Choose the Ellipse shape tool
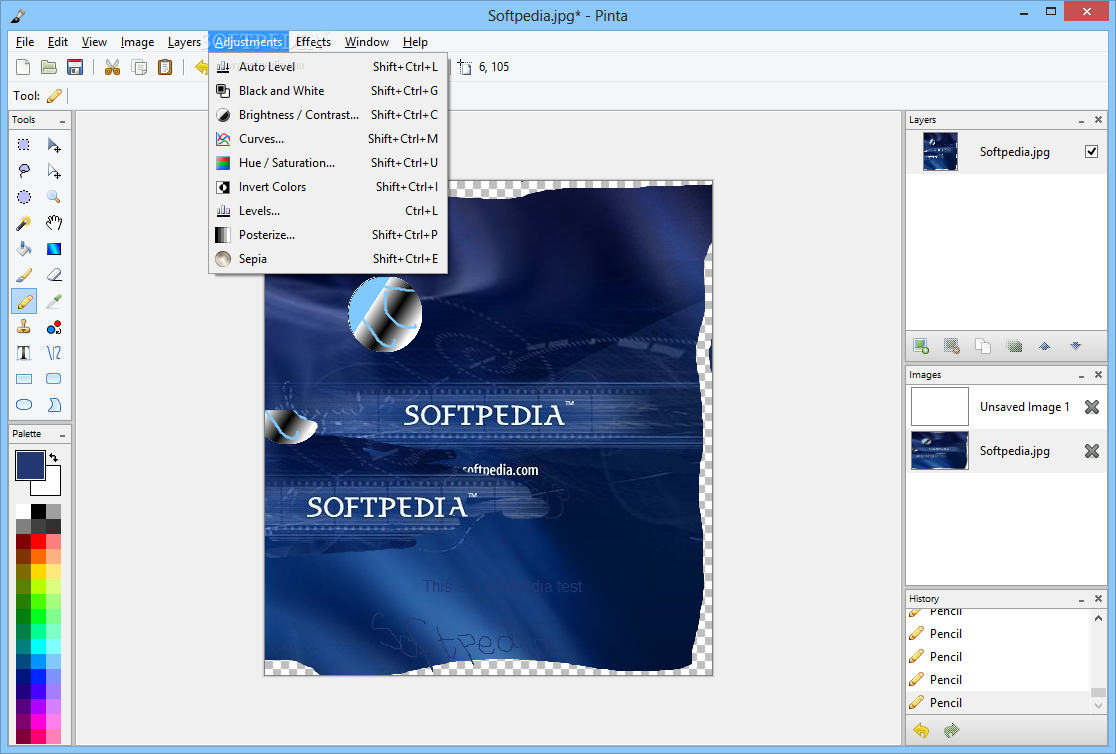This screenshot has height=754, width=1116. pos(23,404)
